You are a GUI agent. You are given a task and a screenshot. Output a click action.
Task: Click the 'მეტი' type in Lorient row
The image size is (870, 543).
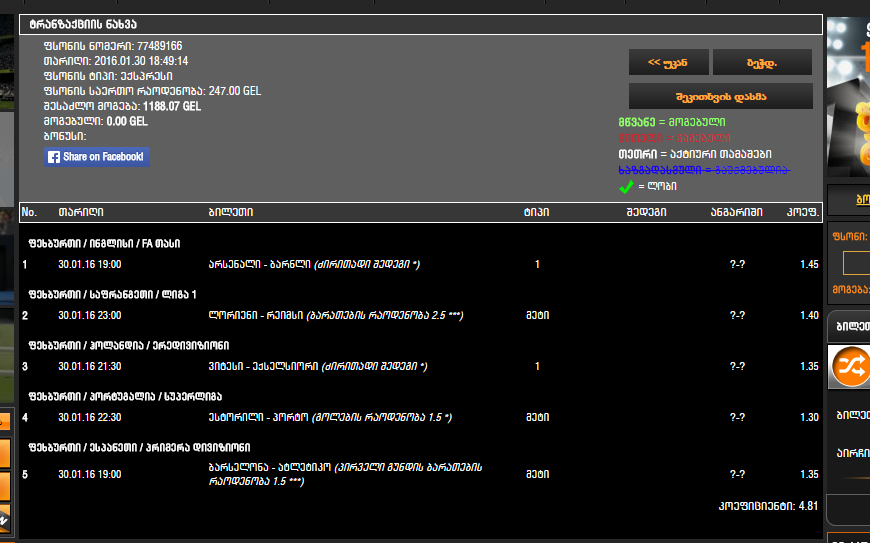pyautogui.click(x=537, y=316)
